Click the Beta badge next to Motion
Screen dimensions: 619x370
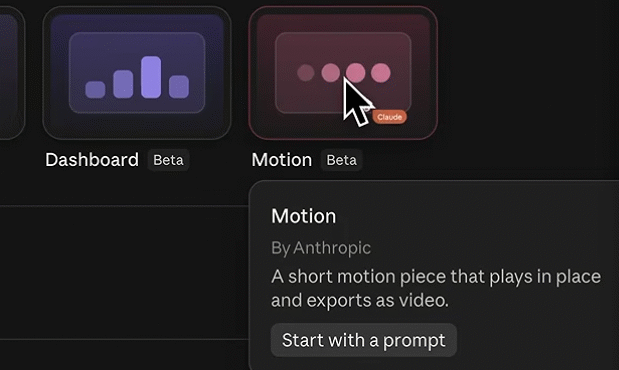(341, 160)
